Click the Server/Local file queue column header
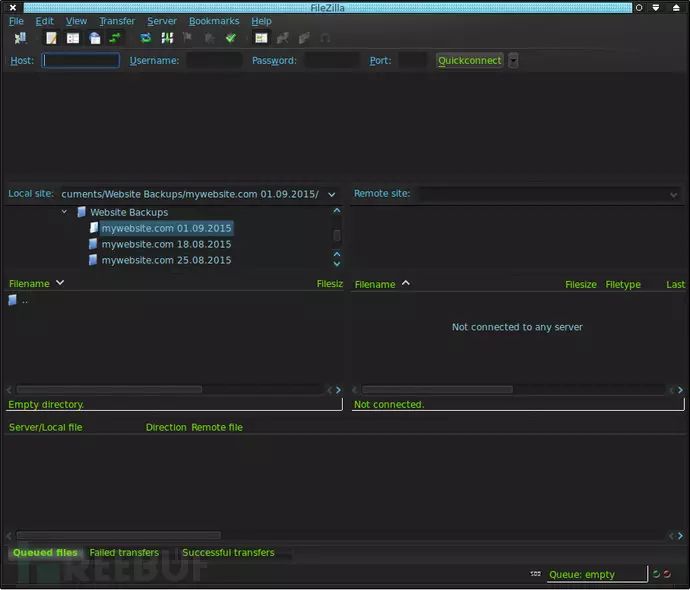 (45, 427)
